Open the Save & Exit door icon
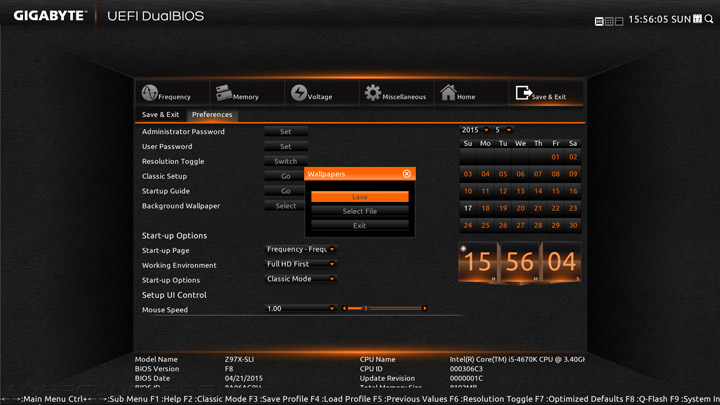 coord(523,93)
